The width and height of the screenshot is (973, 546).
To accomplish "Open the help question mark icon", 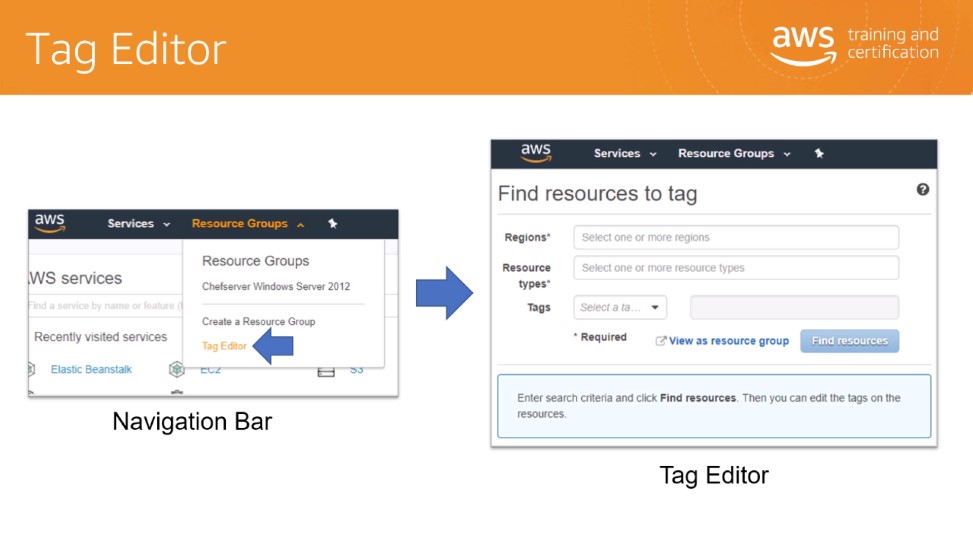I will coord(923,189).
